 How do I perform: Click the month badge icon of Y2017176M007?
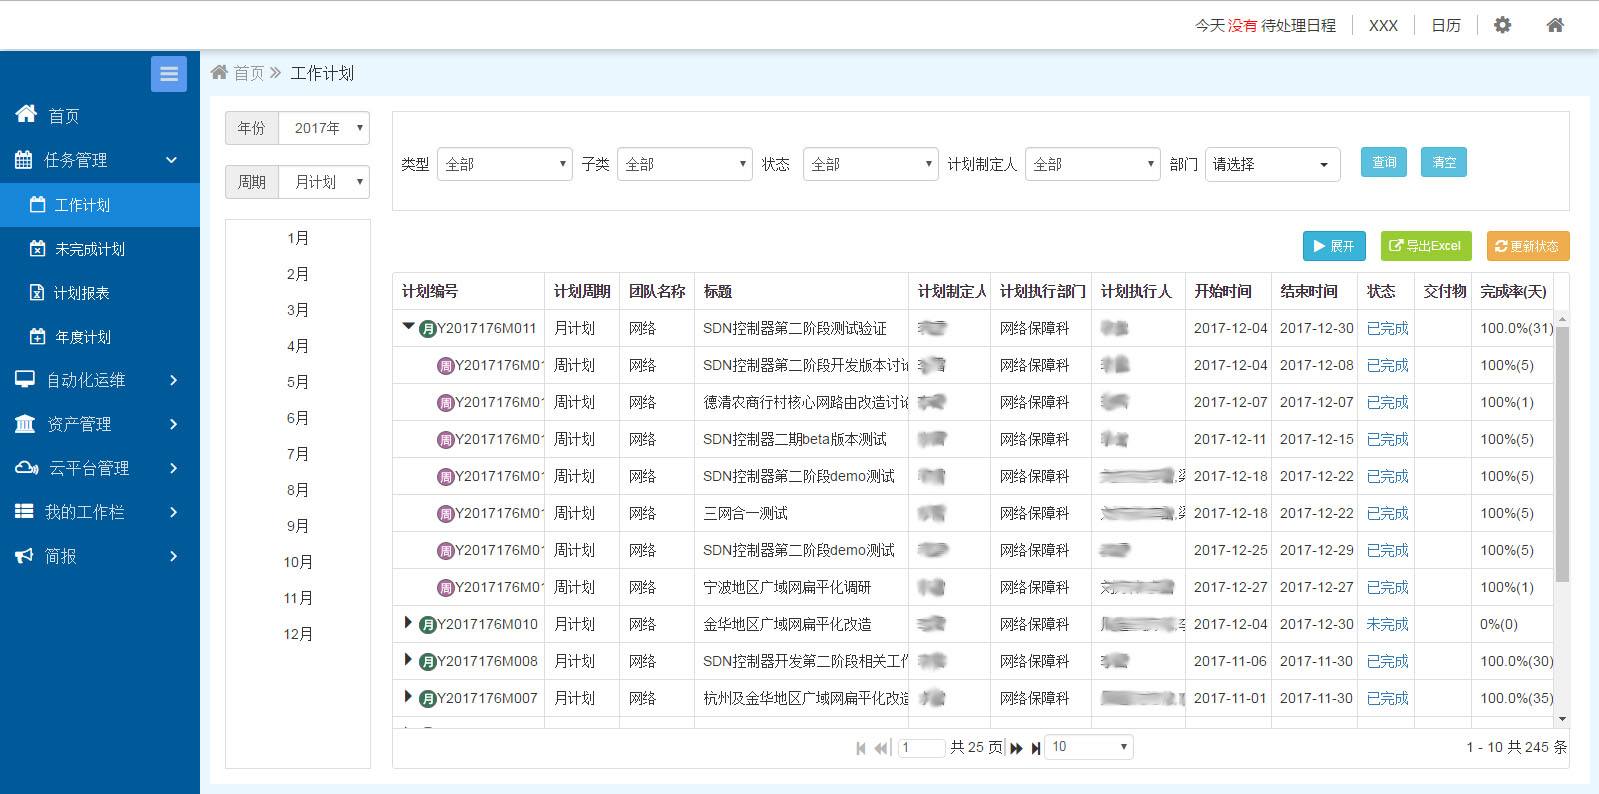pos(428,698)
